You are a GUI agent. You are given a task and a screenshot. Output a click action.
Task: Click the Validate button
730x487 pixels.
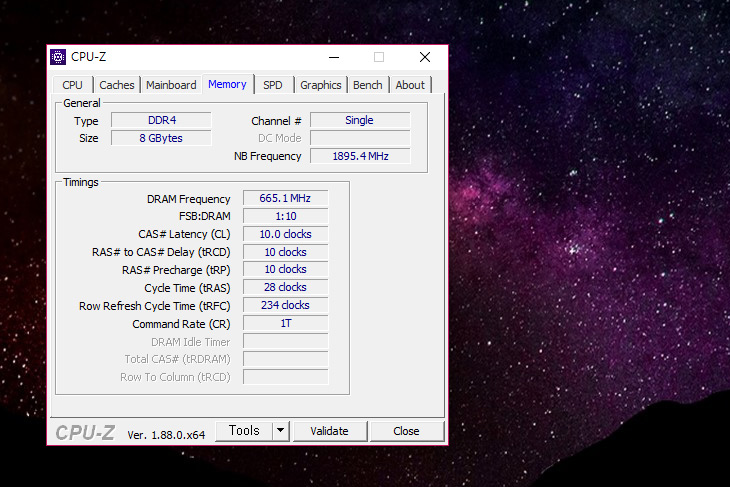330,431
